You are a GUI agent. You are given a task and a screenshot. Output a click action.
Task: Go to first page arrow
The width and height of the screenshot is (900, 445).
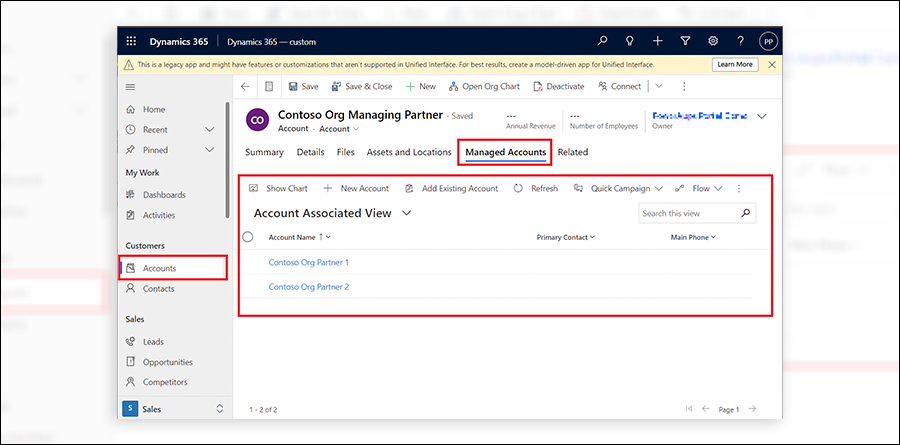click(x=689, y=409)
